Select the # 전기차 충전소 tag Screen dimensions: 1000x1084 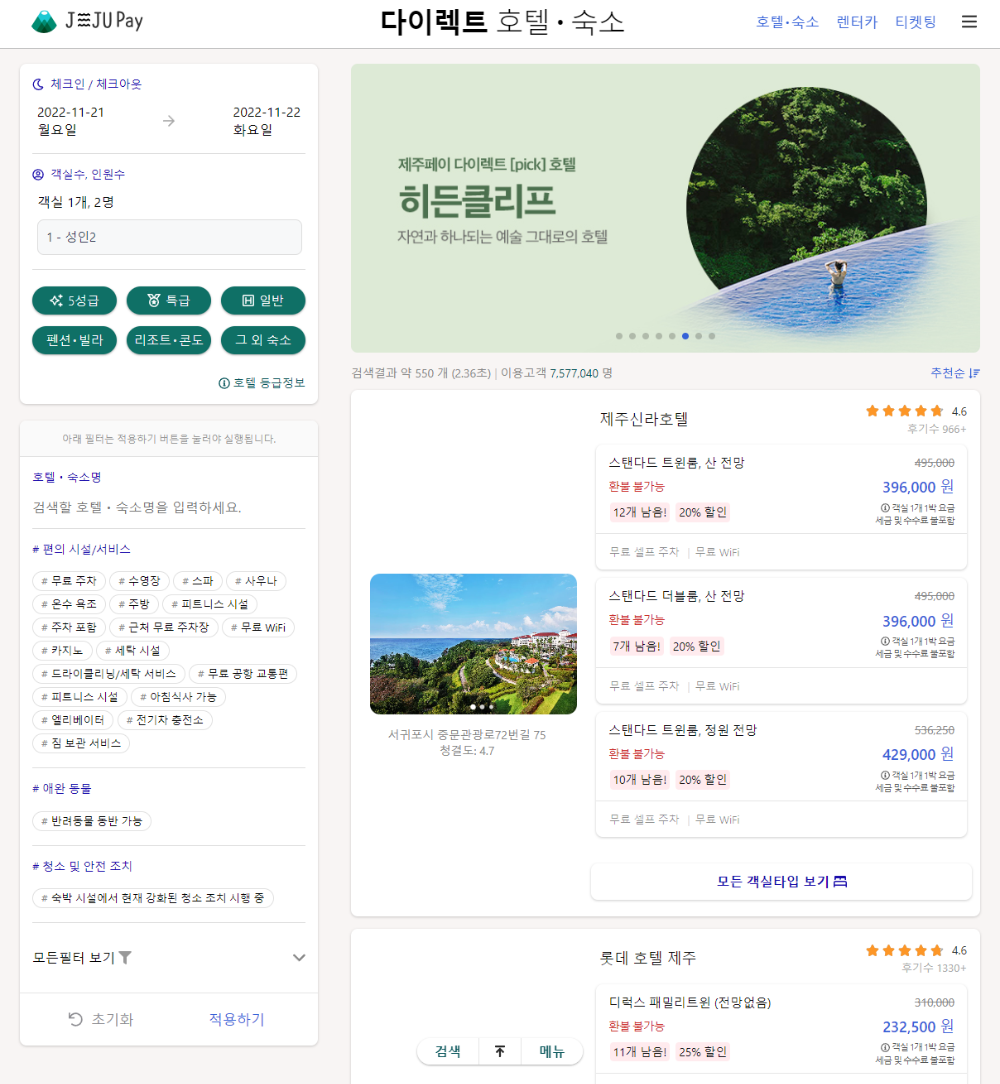click(165, 720)
